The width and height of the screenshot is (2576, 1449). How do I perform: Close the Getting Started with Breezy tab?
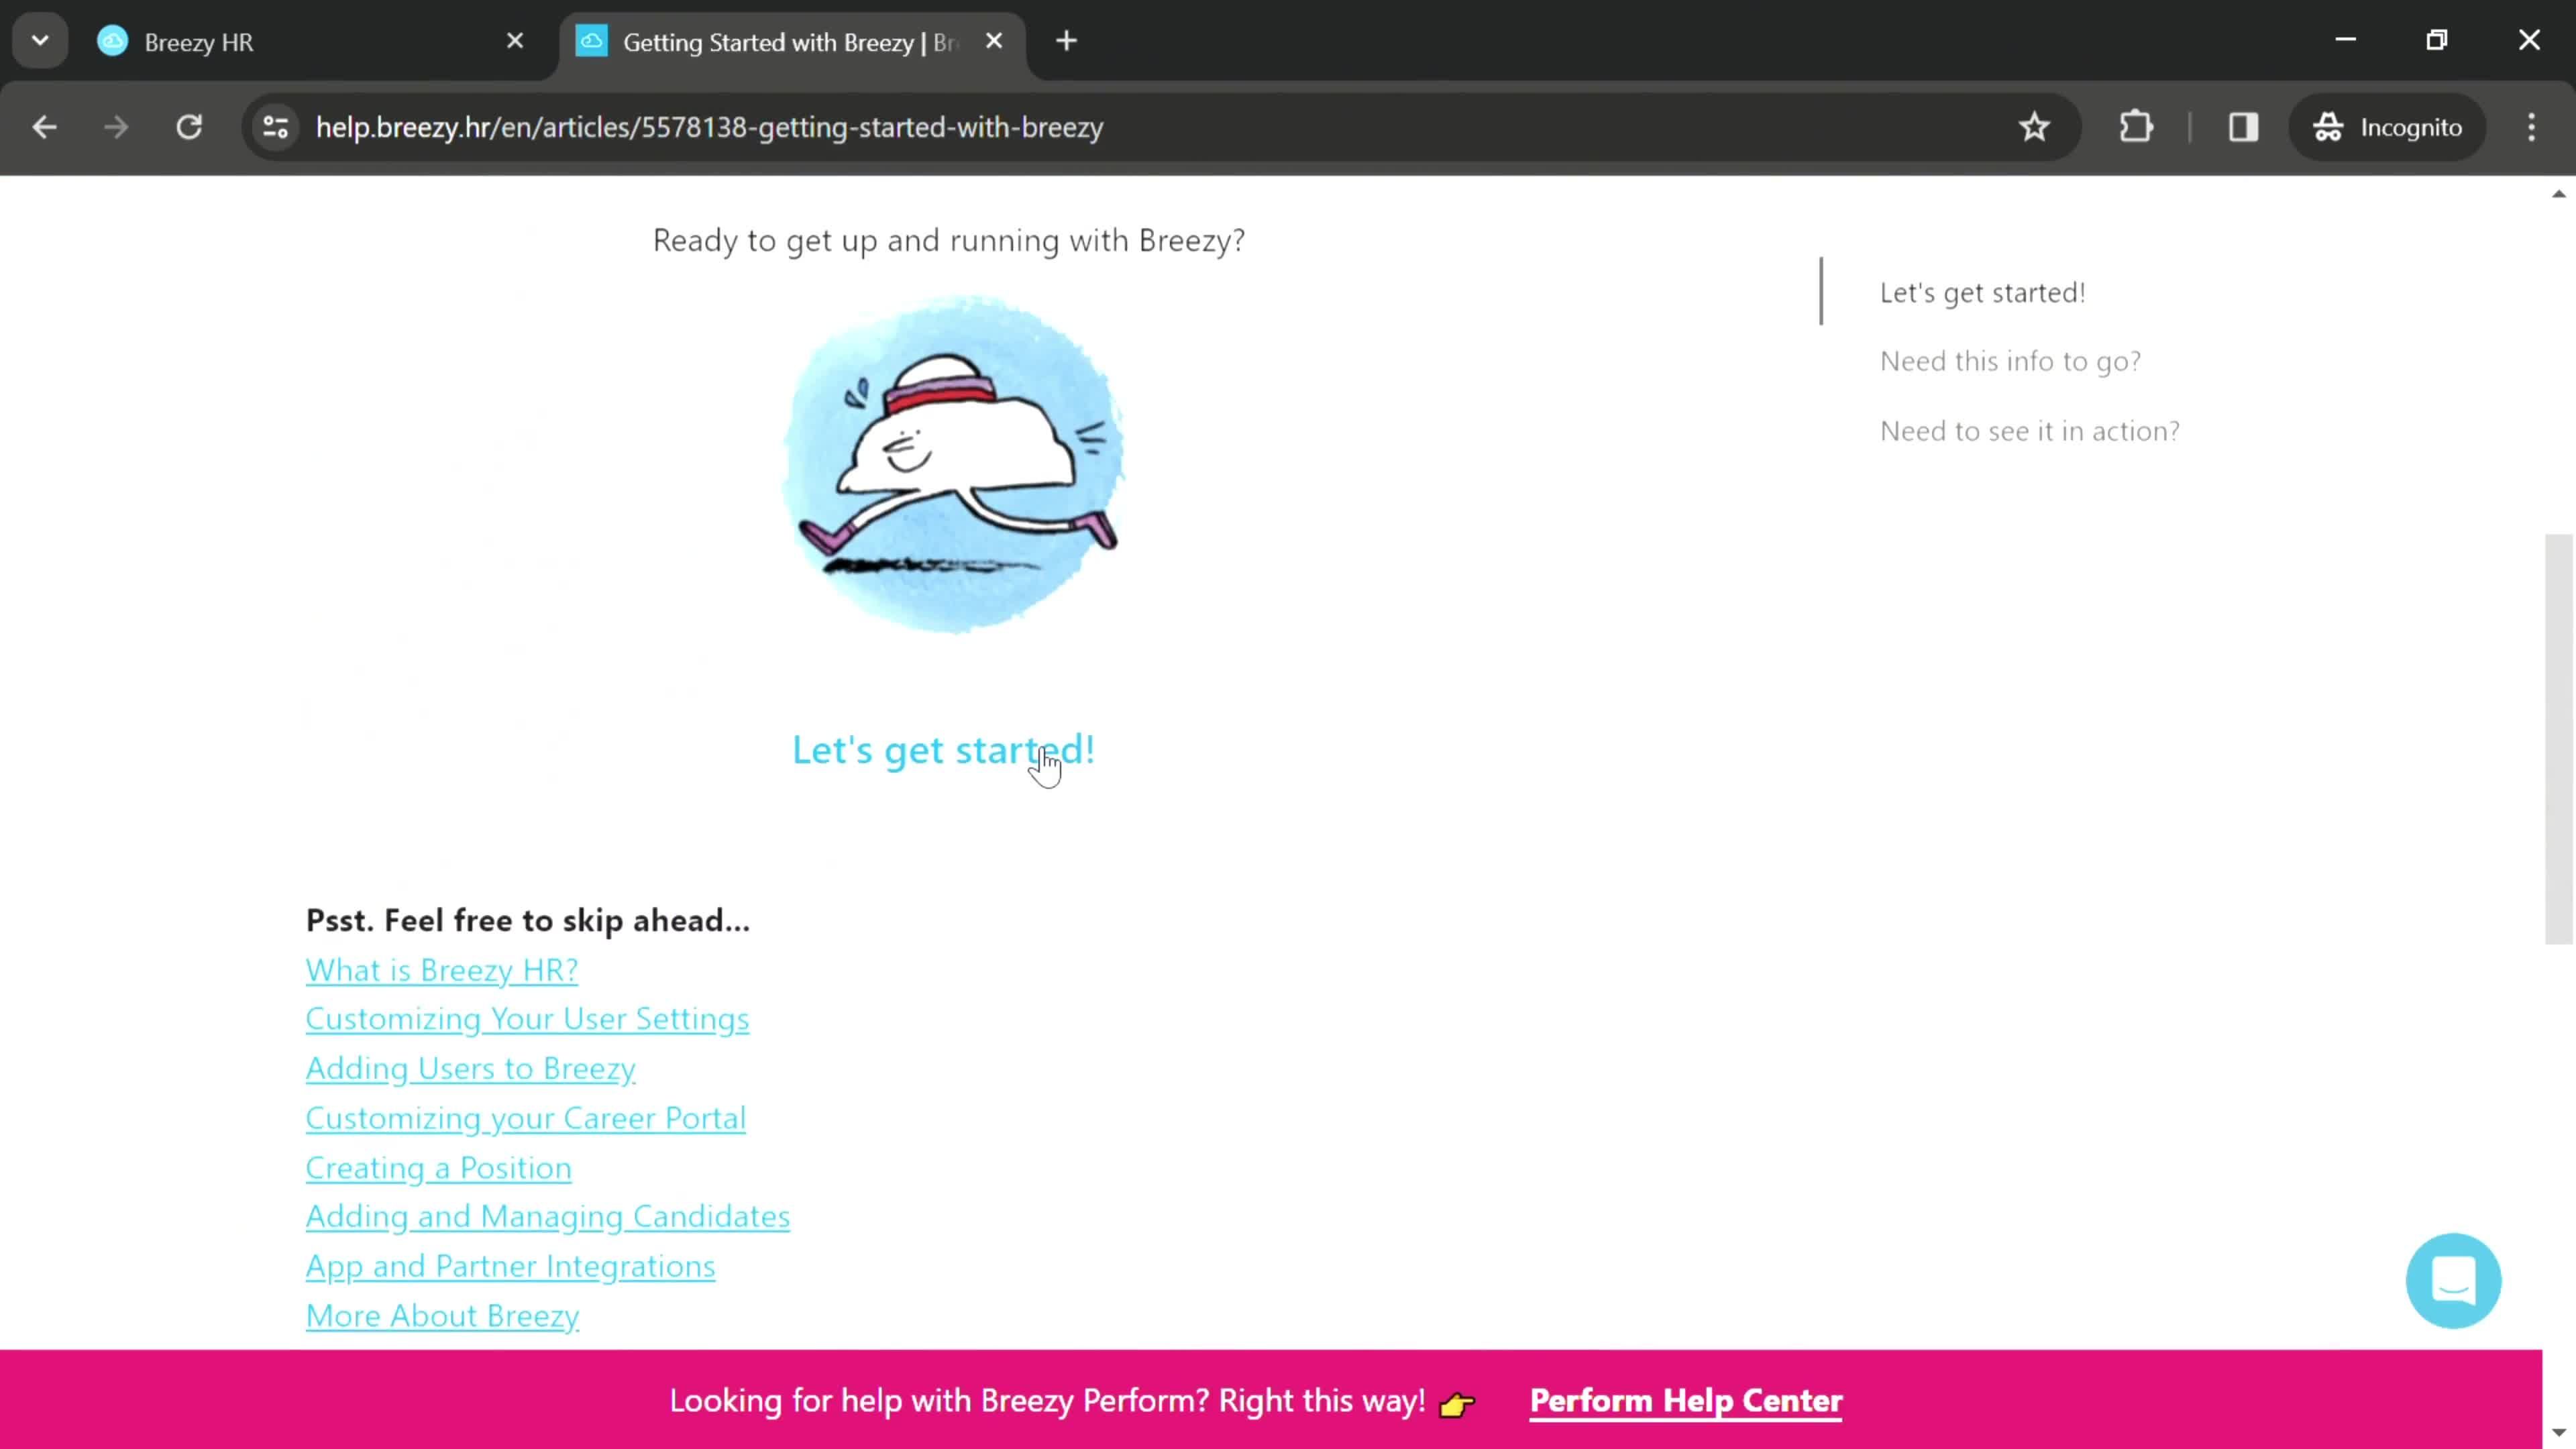click(994, 41)
